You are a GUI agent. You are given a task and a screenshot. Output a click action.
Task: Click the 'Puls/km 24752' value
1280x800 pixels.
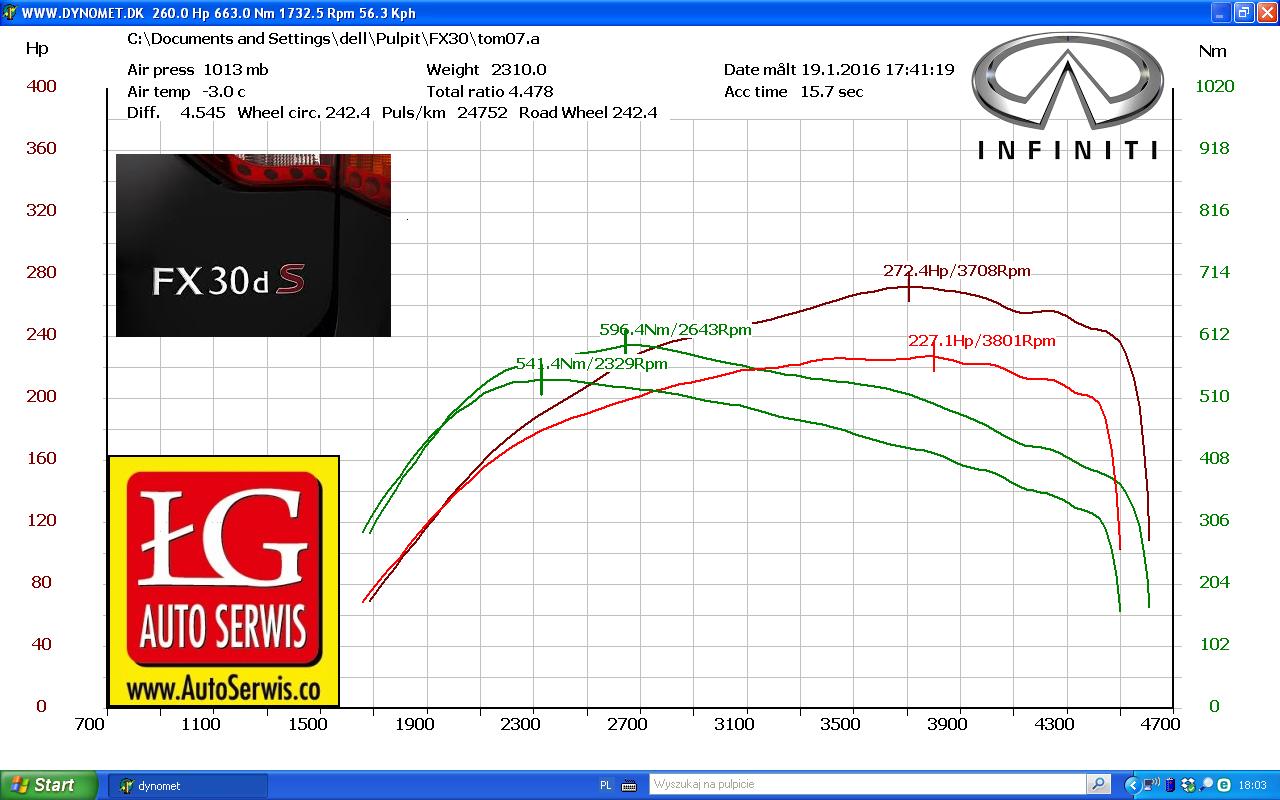(x=445, y=113)
